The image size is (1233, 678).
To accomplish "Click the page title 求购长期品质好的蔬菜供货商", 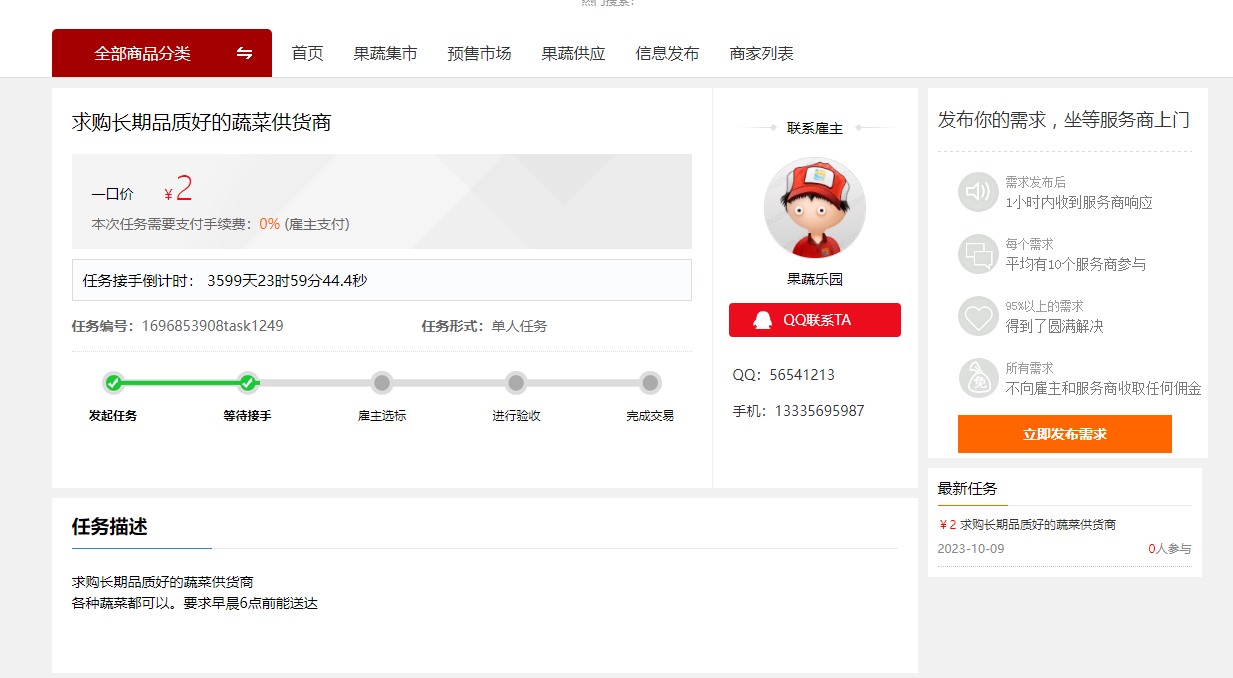I will [201, 122].
